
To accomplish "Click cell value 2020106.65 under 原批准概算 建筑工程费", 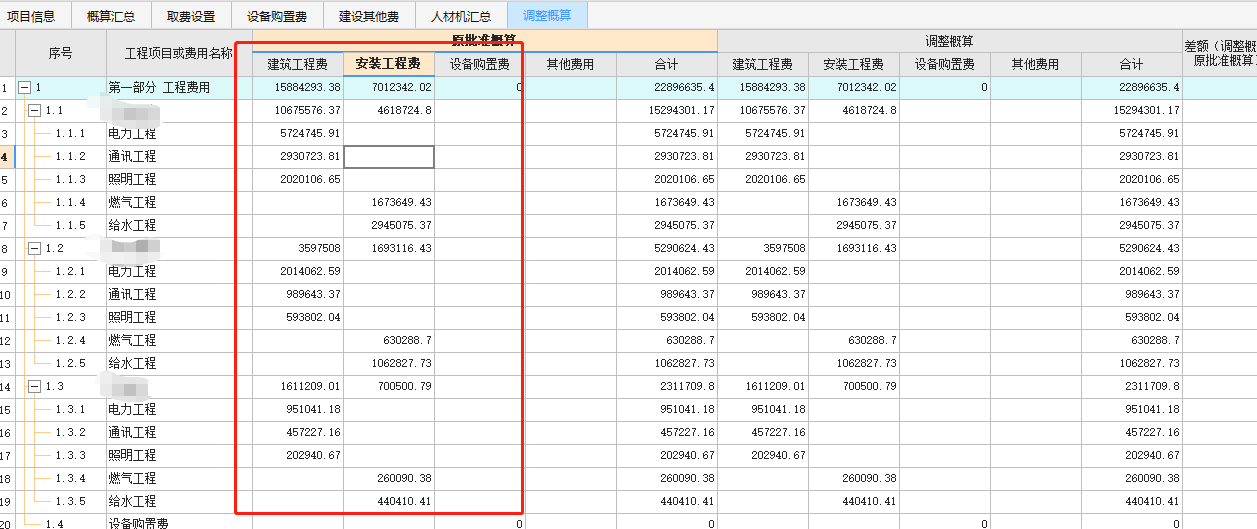I will (311, 180).
